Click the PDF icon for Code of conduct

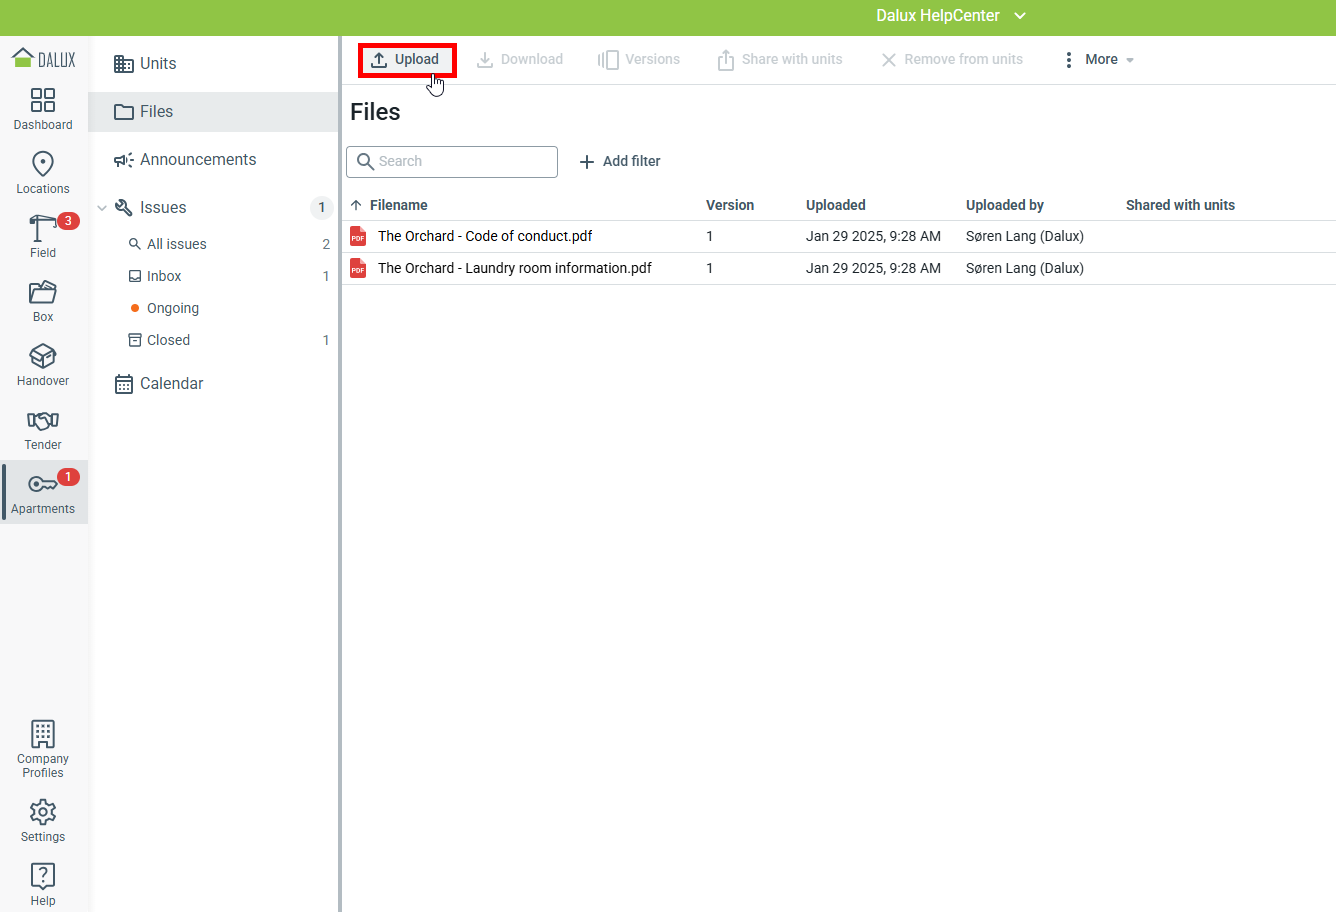(358, 236)
